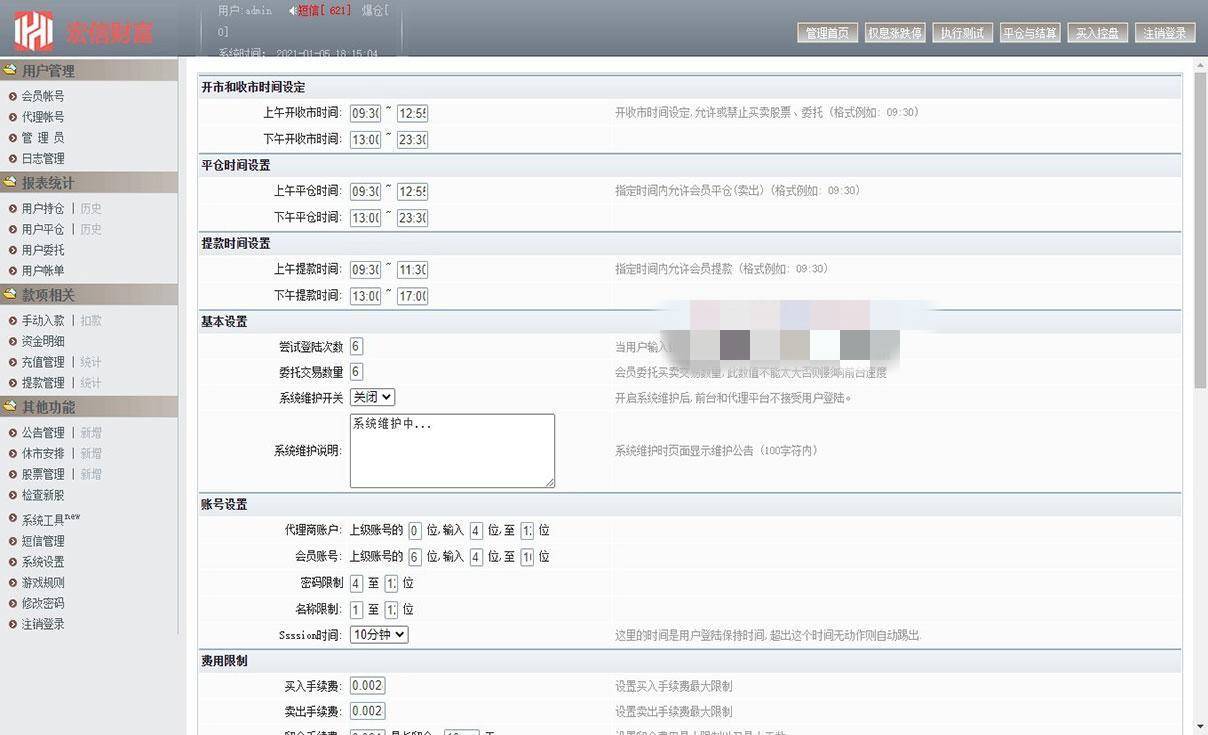The image size is (1208, 735).
Task: Click the folder icon beside 报表统计 header
Action: (x=12, y=183)
